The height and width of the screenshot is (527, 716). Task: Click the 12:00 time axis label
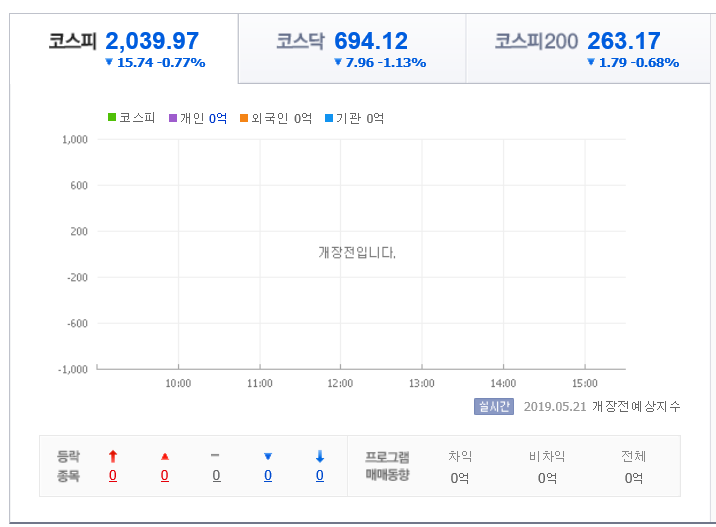340,383
